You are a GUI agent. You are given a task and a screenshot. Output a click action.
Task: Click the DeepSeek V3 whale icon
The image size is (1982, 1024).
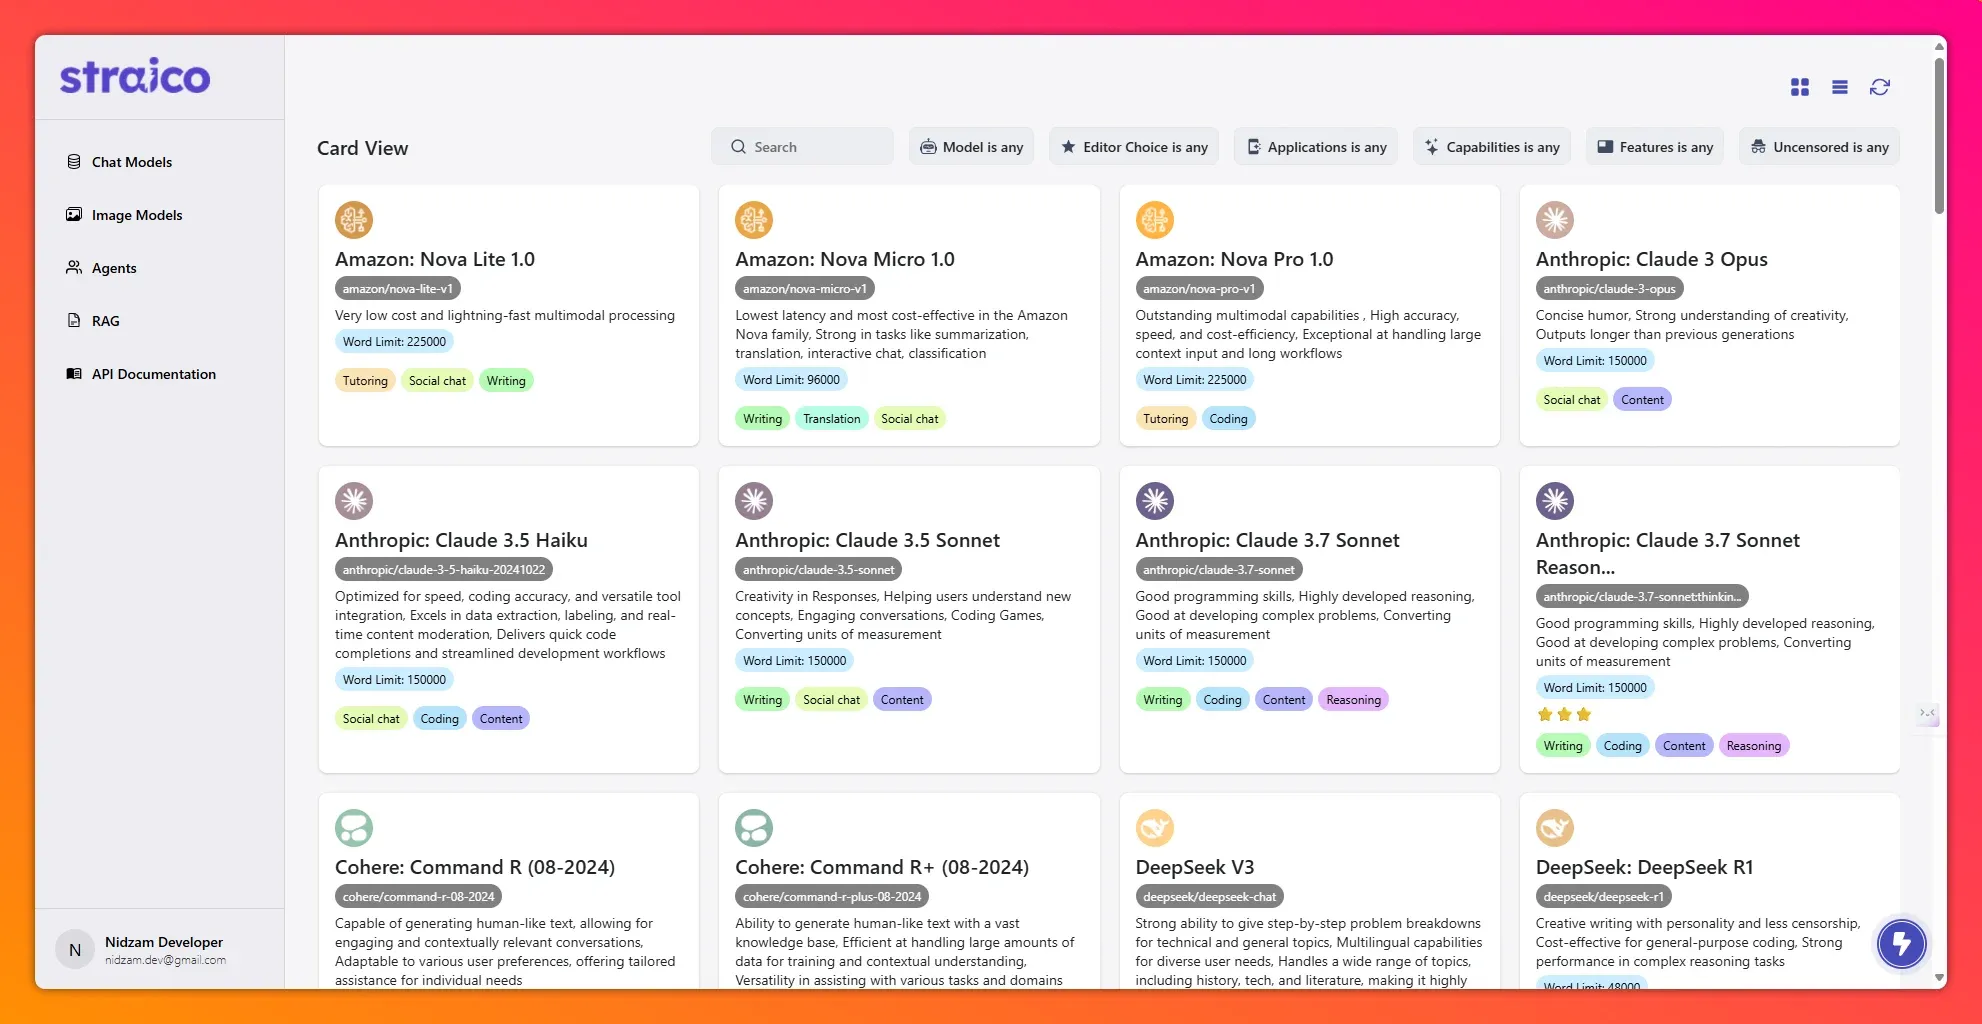pos(1154,828)
